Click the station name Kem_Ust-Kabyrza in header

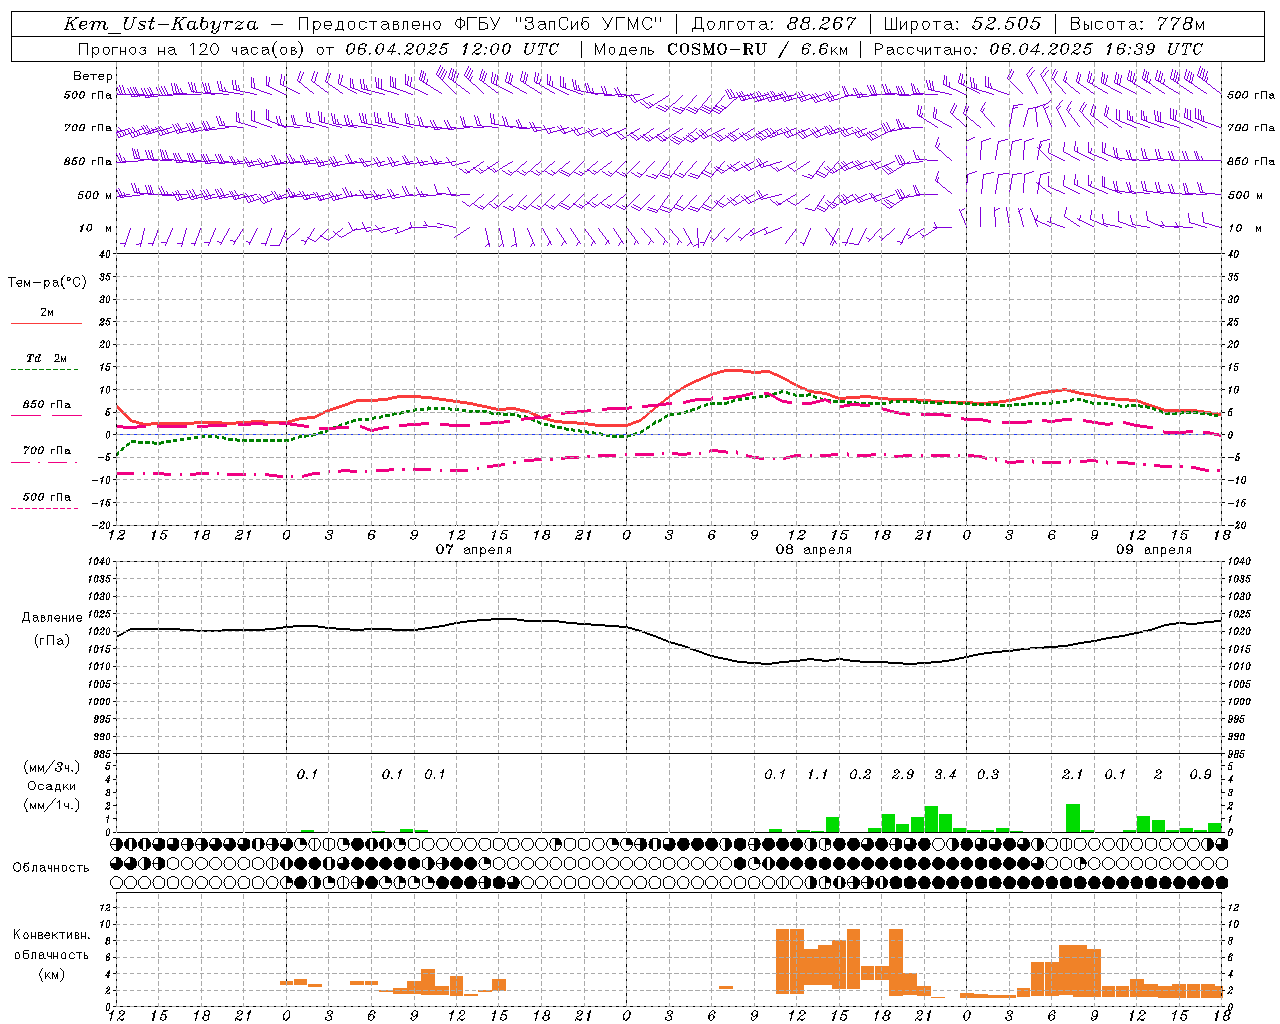click(161, 24)
